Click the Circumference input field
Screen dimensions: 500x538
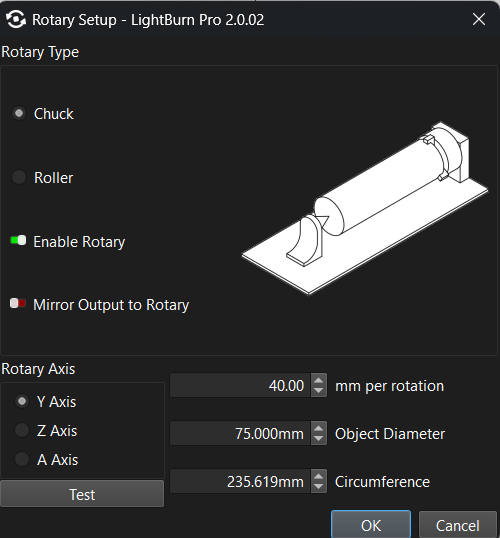[241, 481]
